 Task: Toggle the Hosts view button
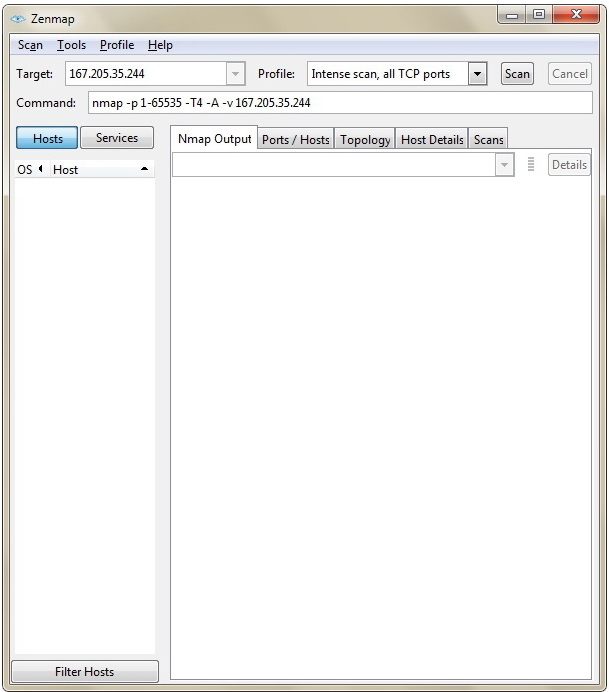[48, 139]
